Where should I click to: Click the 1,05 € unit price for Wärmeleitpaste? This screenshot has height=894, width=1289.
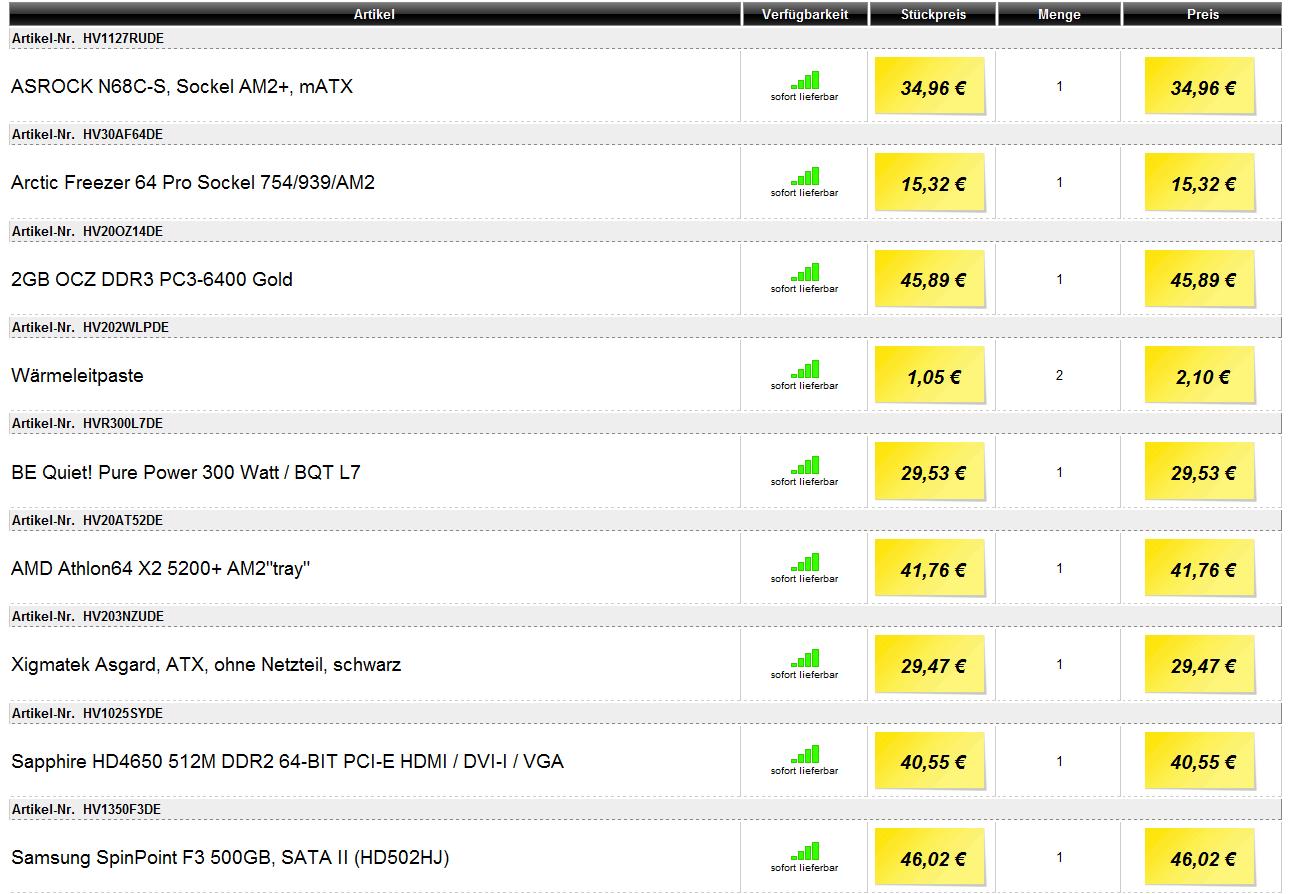point(933,377)
